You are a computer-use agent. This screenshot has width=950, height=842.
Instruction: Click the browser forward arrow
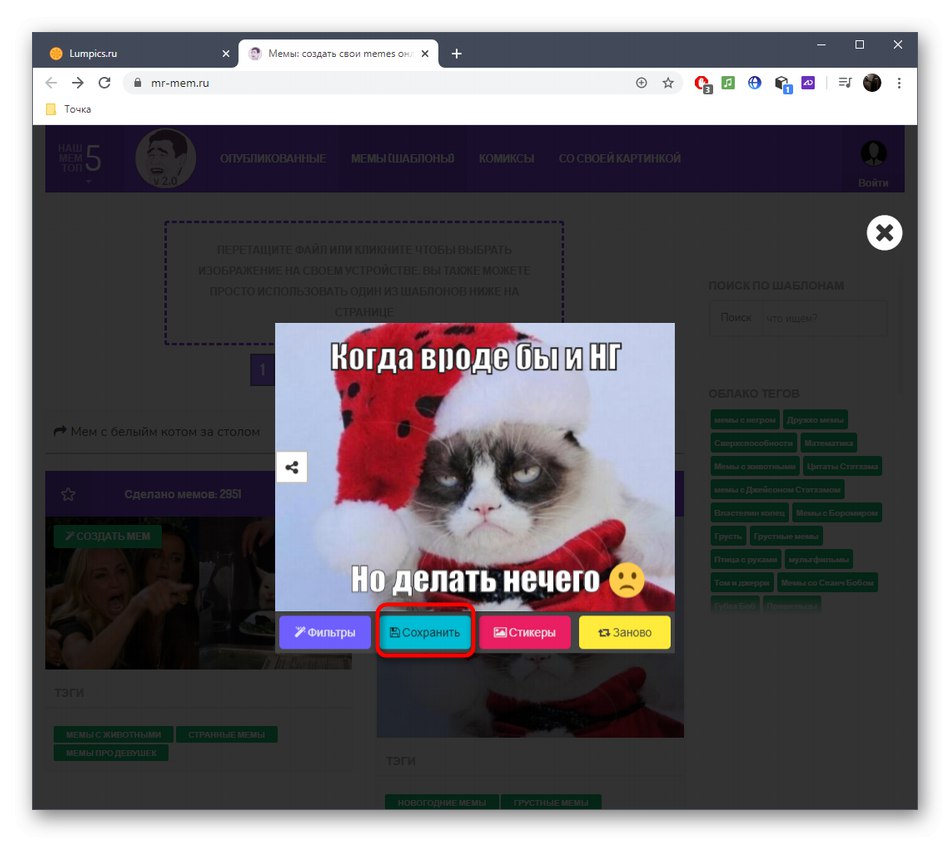coord(78,83)
